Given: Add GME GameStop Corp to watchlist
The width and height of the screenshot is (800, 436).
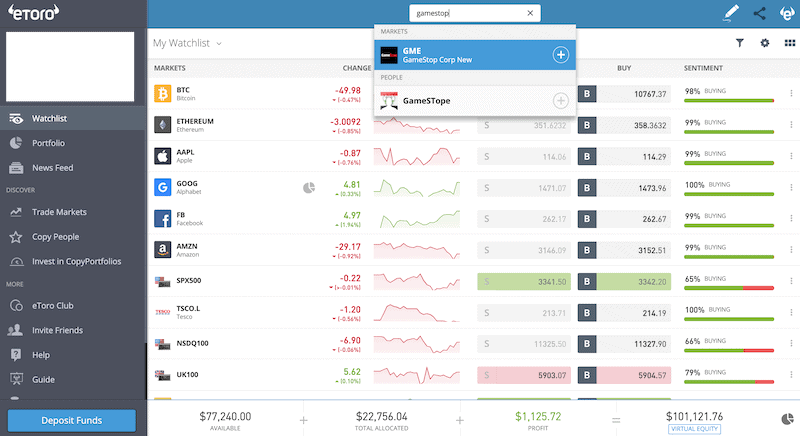Looking at the screenshot, I should 561,55.
